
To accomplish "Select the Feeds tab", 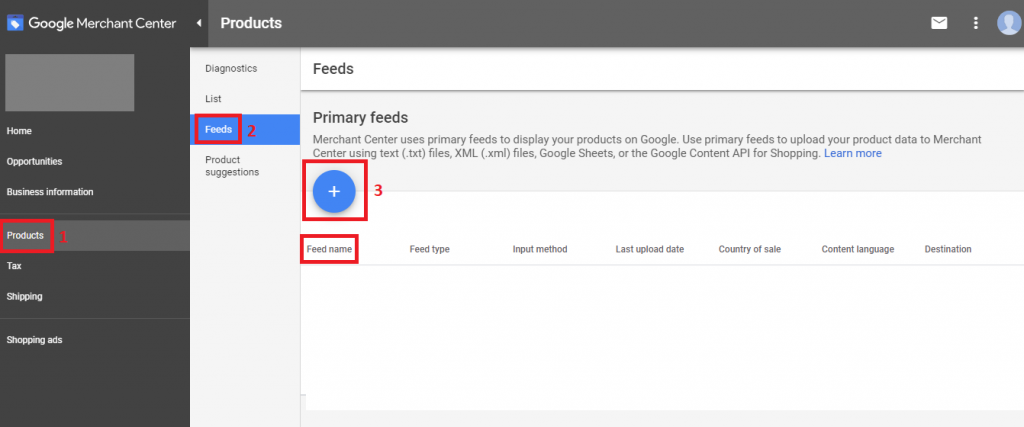I will 245,129.
